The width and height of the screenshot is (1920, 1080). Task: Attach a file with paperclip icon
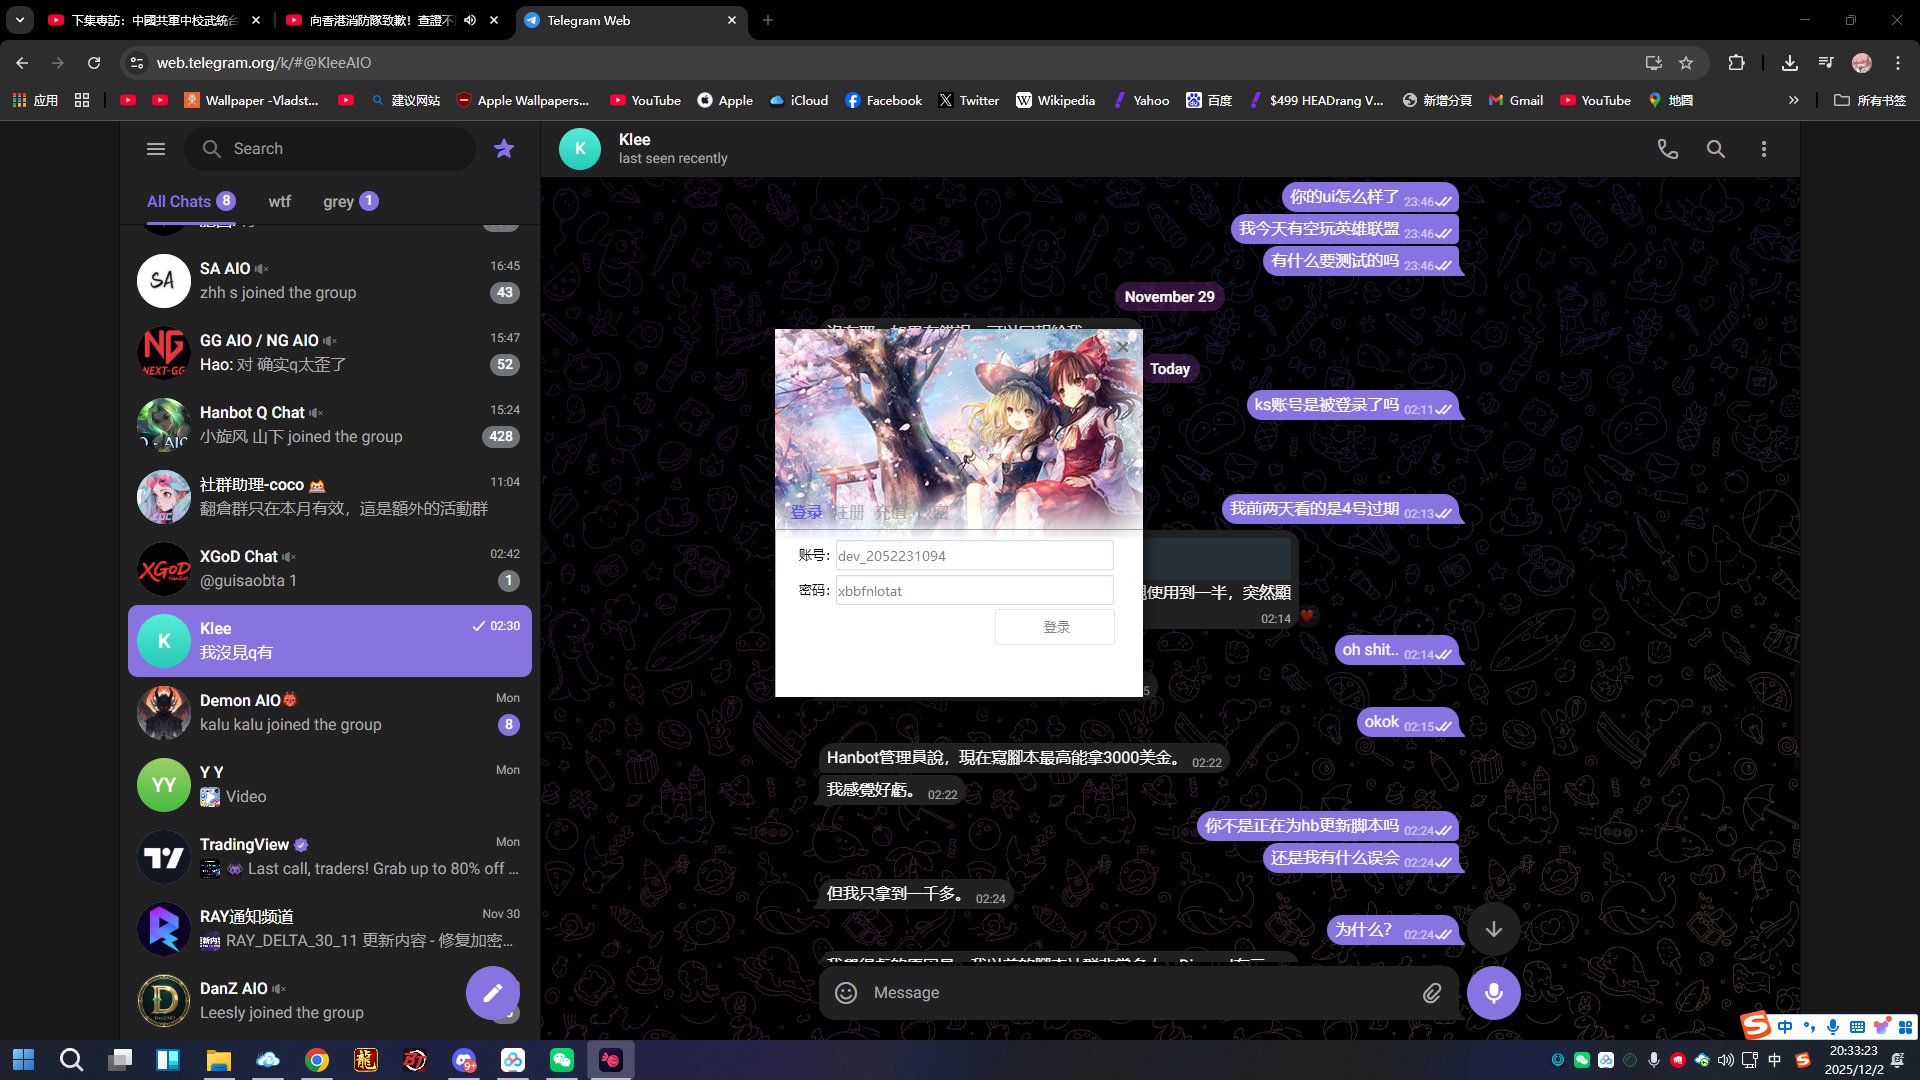1432,992
